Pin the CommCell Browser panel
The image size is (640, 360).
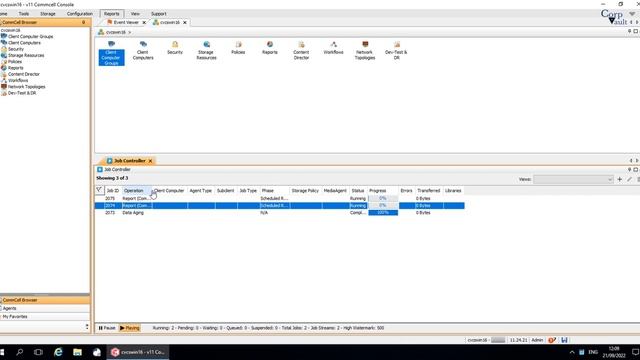coord(84,22)
